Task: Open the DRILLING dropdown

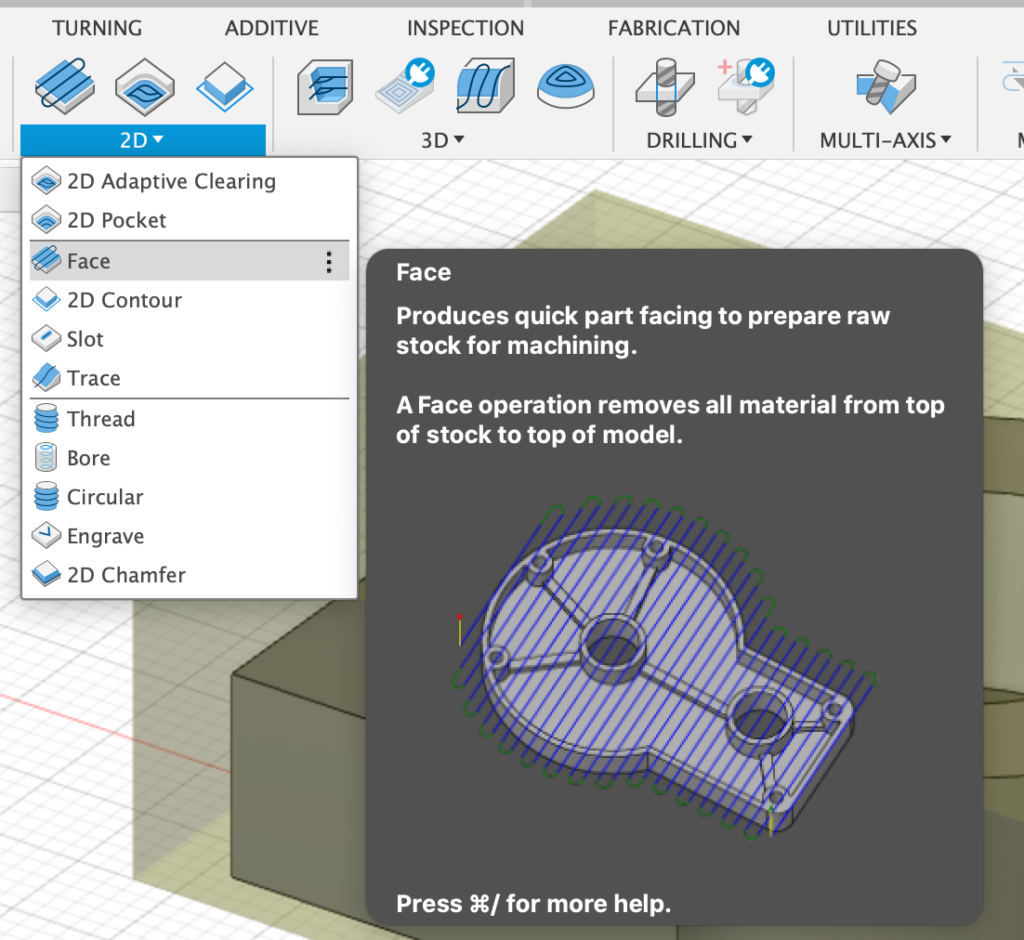Action: 699,141
